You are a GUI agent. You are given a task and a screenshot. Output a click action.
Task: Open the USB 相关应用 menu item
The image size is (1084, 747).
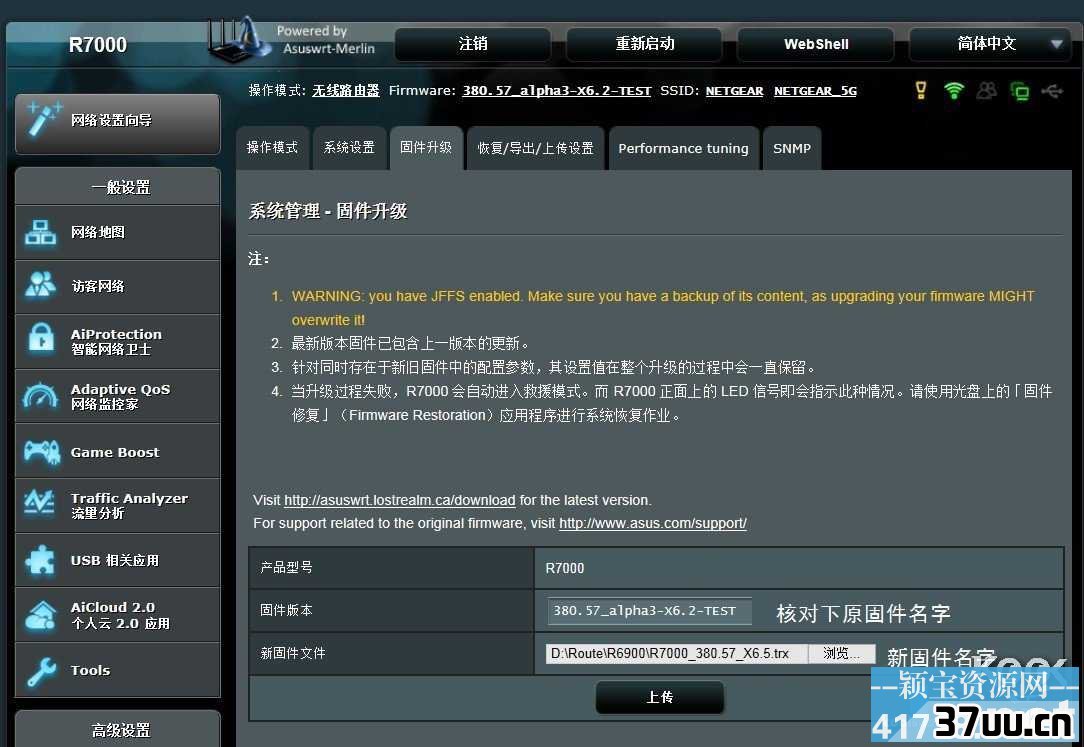click(x=118, y=560)
